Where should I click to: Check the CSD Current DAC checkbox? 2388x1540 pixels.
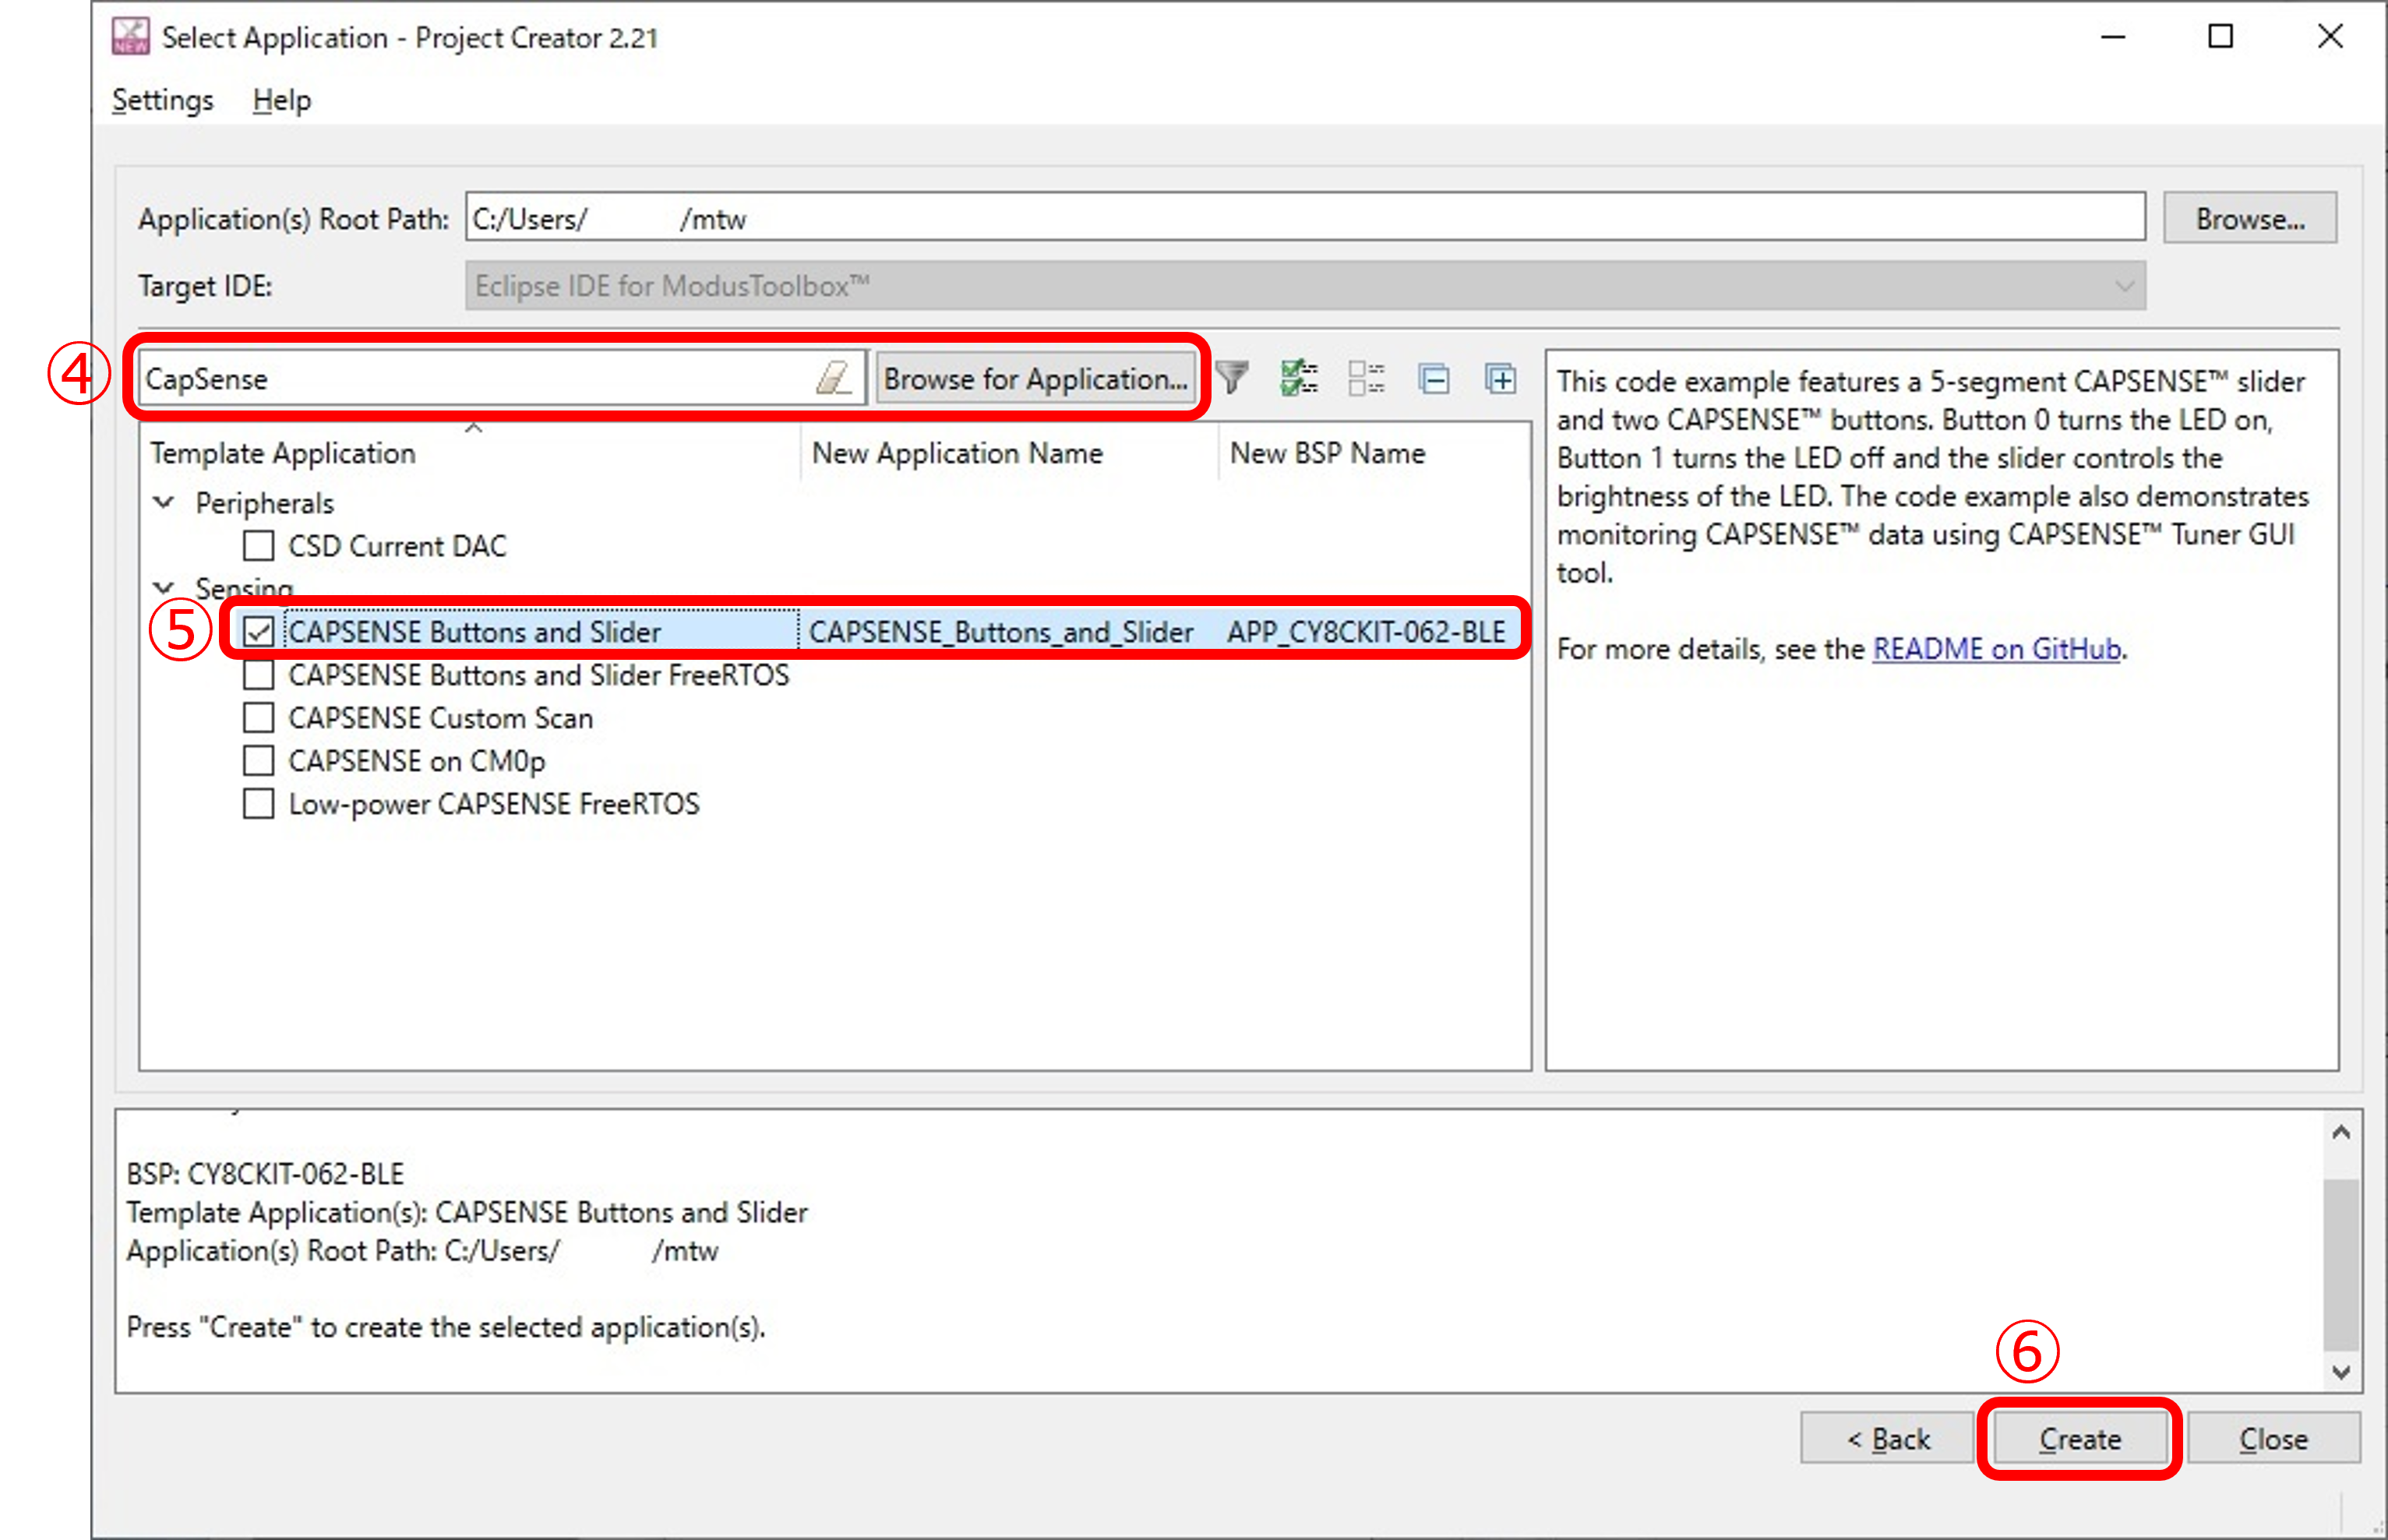pyautogui.click(x=259, y=546)
